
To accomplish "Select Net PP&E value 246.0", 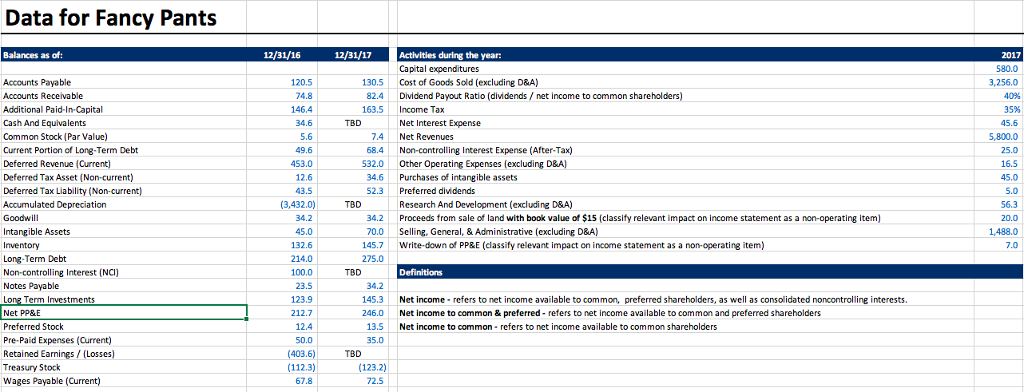I will point(353,313).
